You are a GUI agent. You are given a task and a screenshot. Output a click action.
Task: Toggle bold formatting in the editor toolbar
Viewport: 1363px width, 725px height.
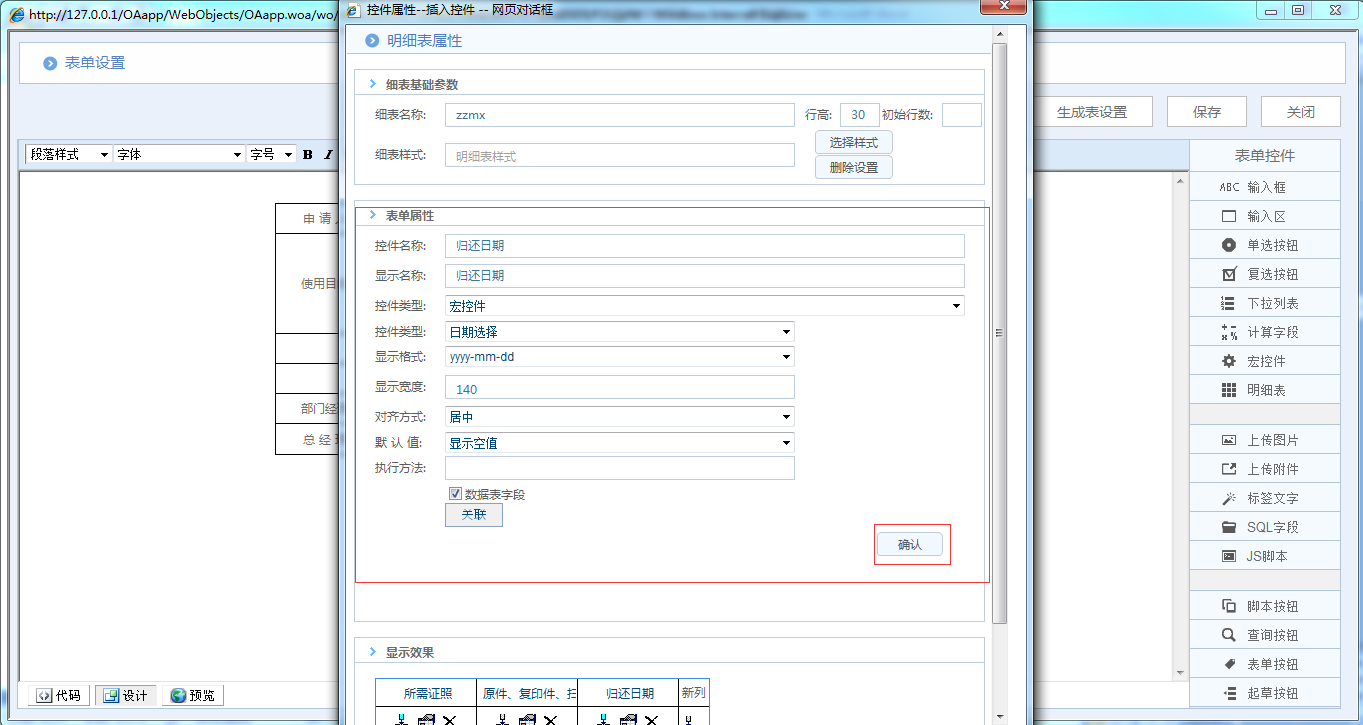pos(307,154)
